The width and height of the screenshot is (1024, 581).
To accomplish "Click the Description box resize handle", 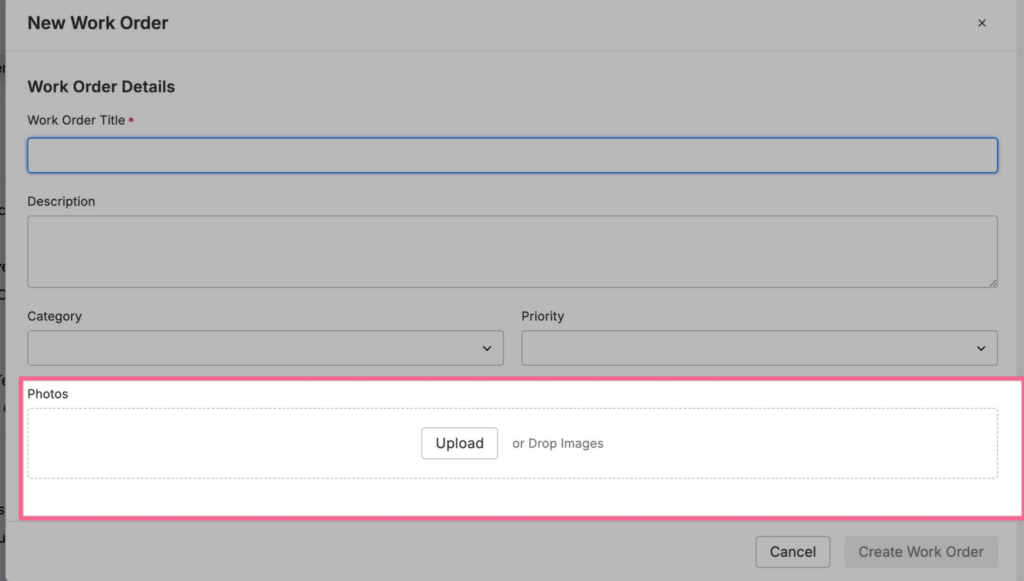I will pyautogui.click(x=992, y=283).
